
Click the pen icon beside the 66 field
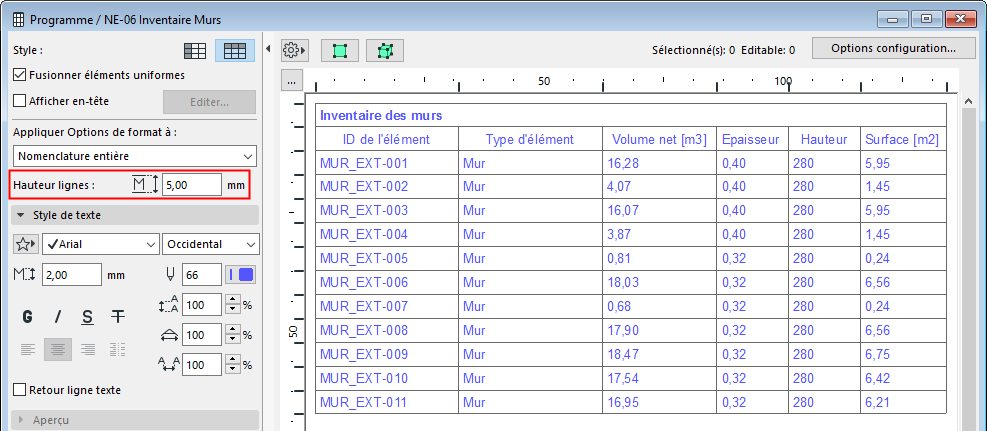click(169, 275)
